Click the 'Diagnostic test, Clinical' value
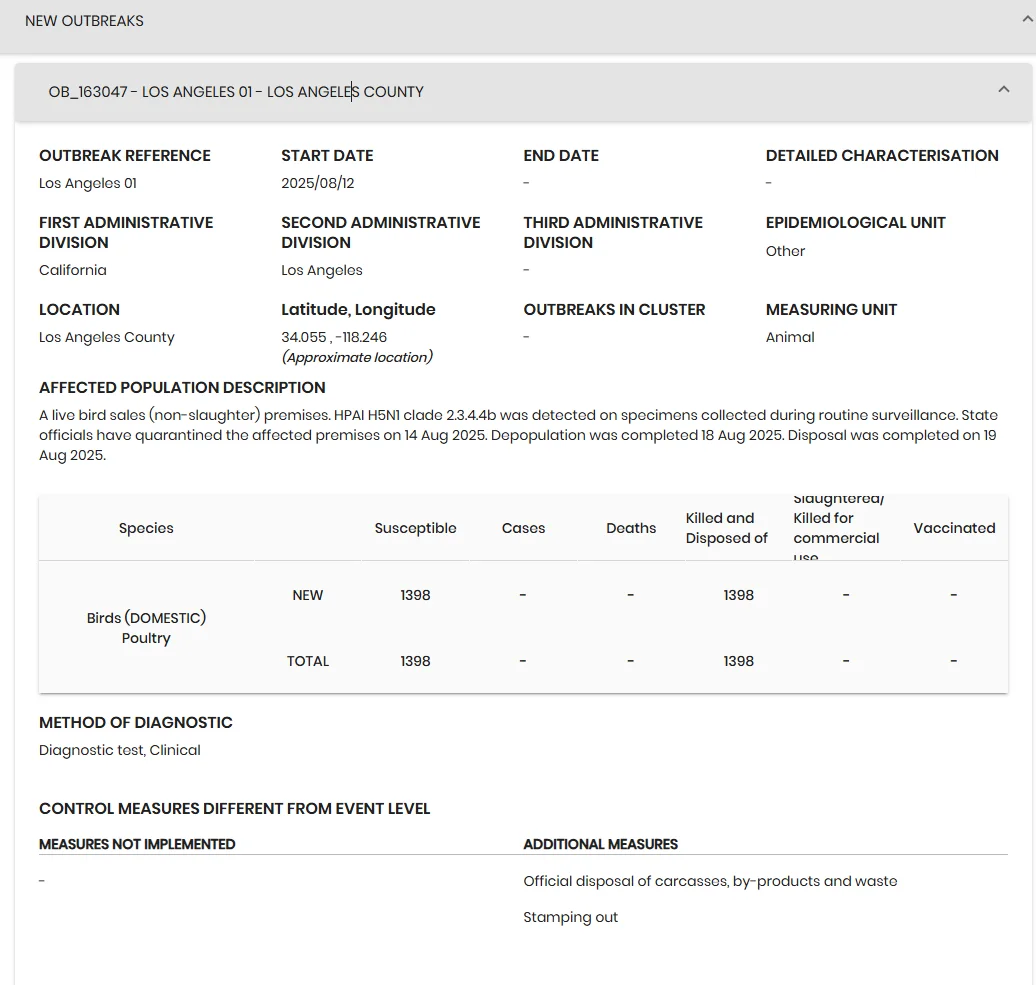 (120, 750)
